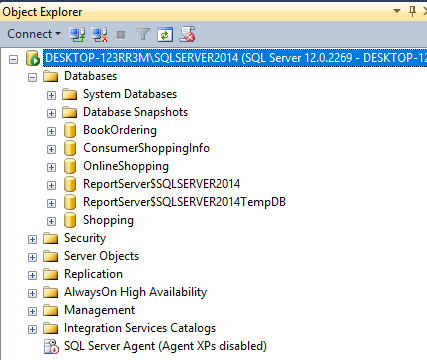This screenshot has height=360, width=427.
Task: Expand the AlwaysOn High Availability folder
Action: [x=32, y=294]
